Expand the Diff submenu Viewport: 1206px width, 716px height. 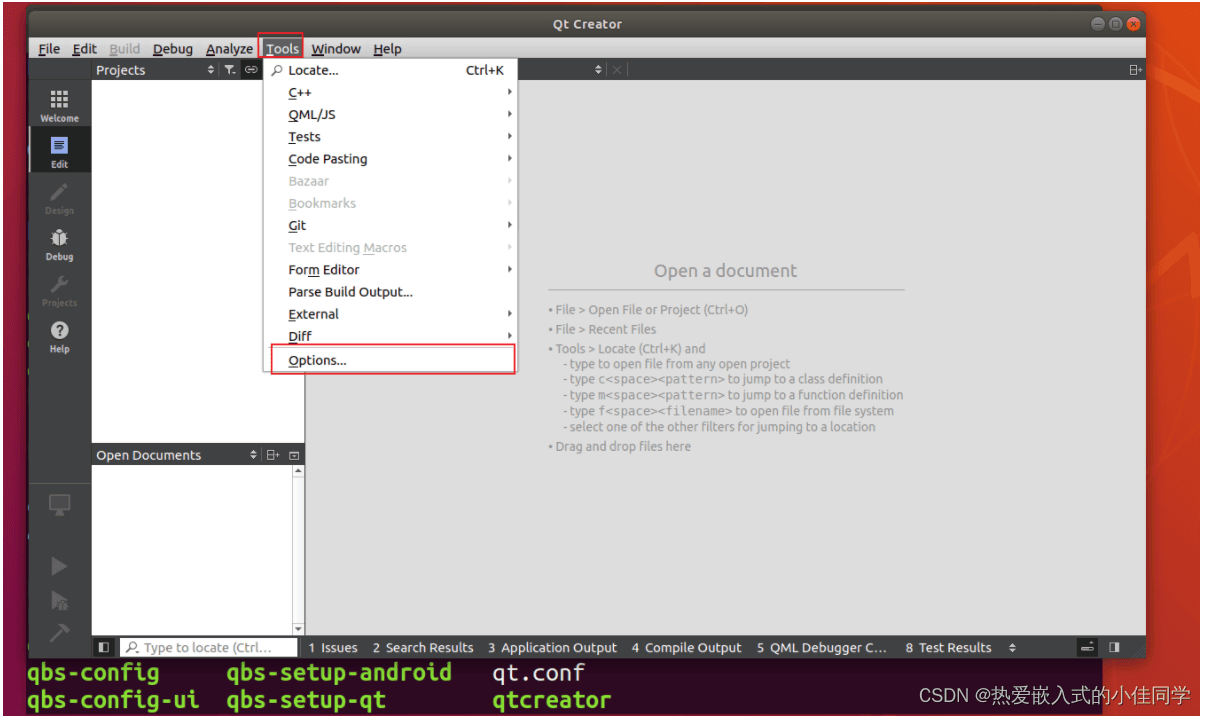point(390,336)
